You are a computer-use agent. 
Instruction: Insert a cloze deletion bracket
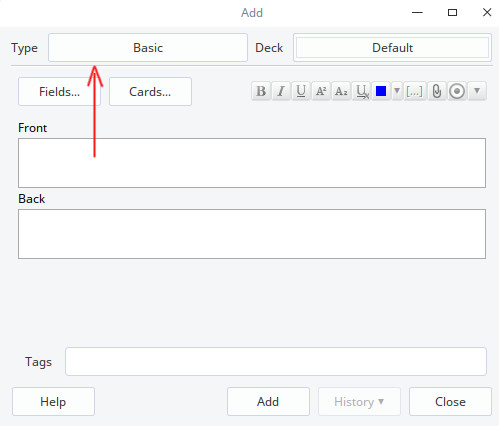point(414,91)
